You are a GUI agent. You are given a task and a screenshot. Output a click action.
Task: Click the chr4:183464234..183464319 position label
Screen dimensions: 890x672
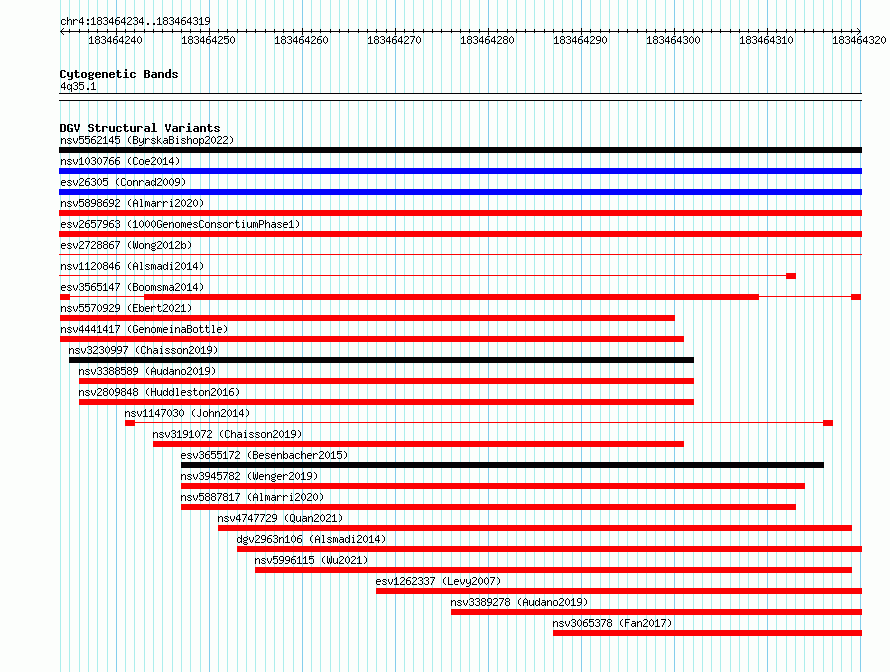pyautogui.click(x=135, y=21)
